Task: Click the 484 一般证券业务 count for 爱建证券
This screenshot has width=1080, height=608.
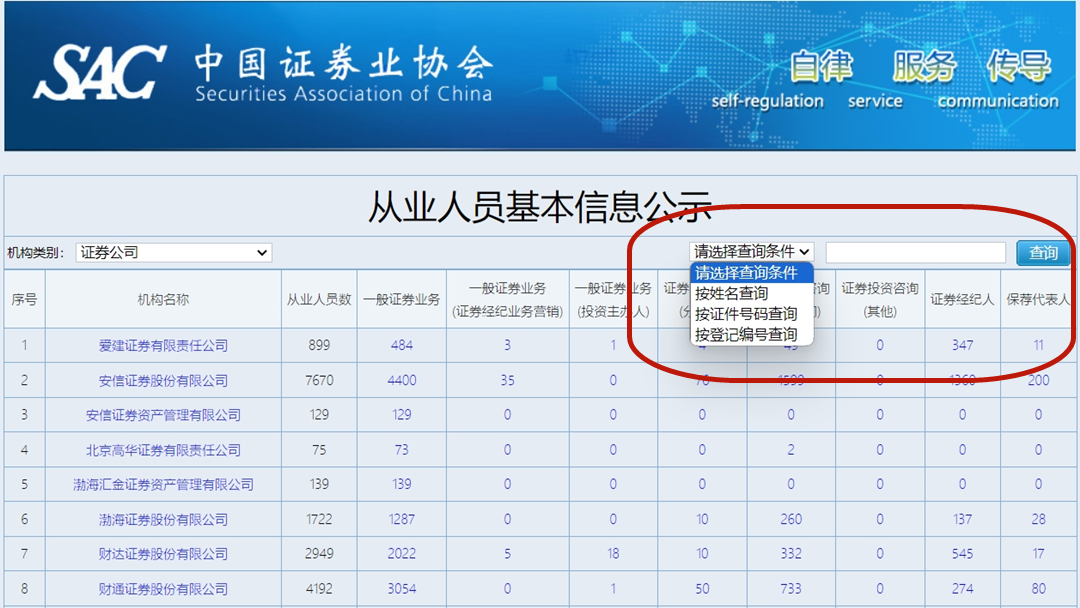Action: pyautogui.click(x=400, y=345)
